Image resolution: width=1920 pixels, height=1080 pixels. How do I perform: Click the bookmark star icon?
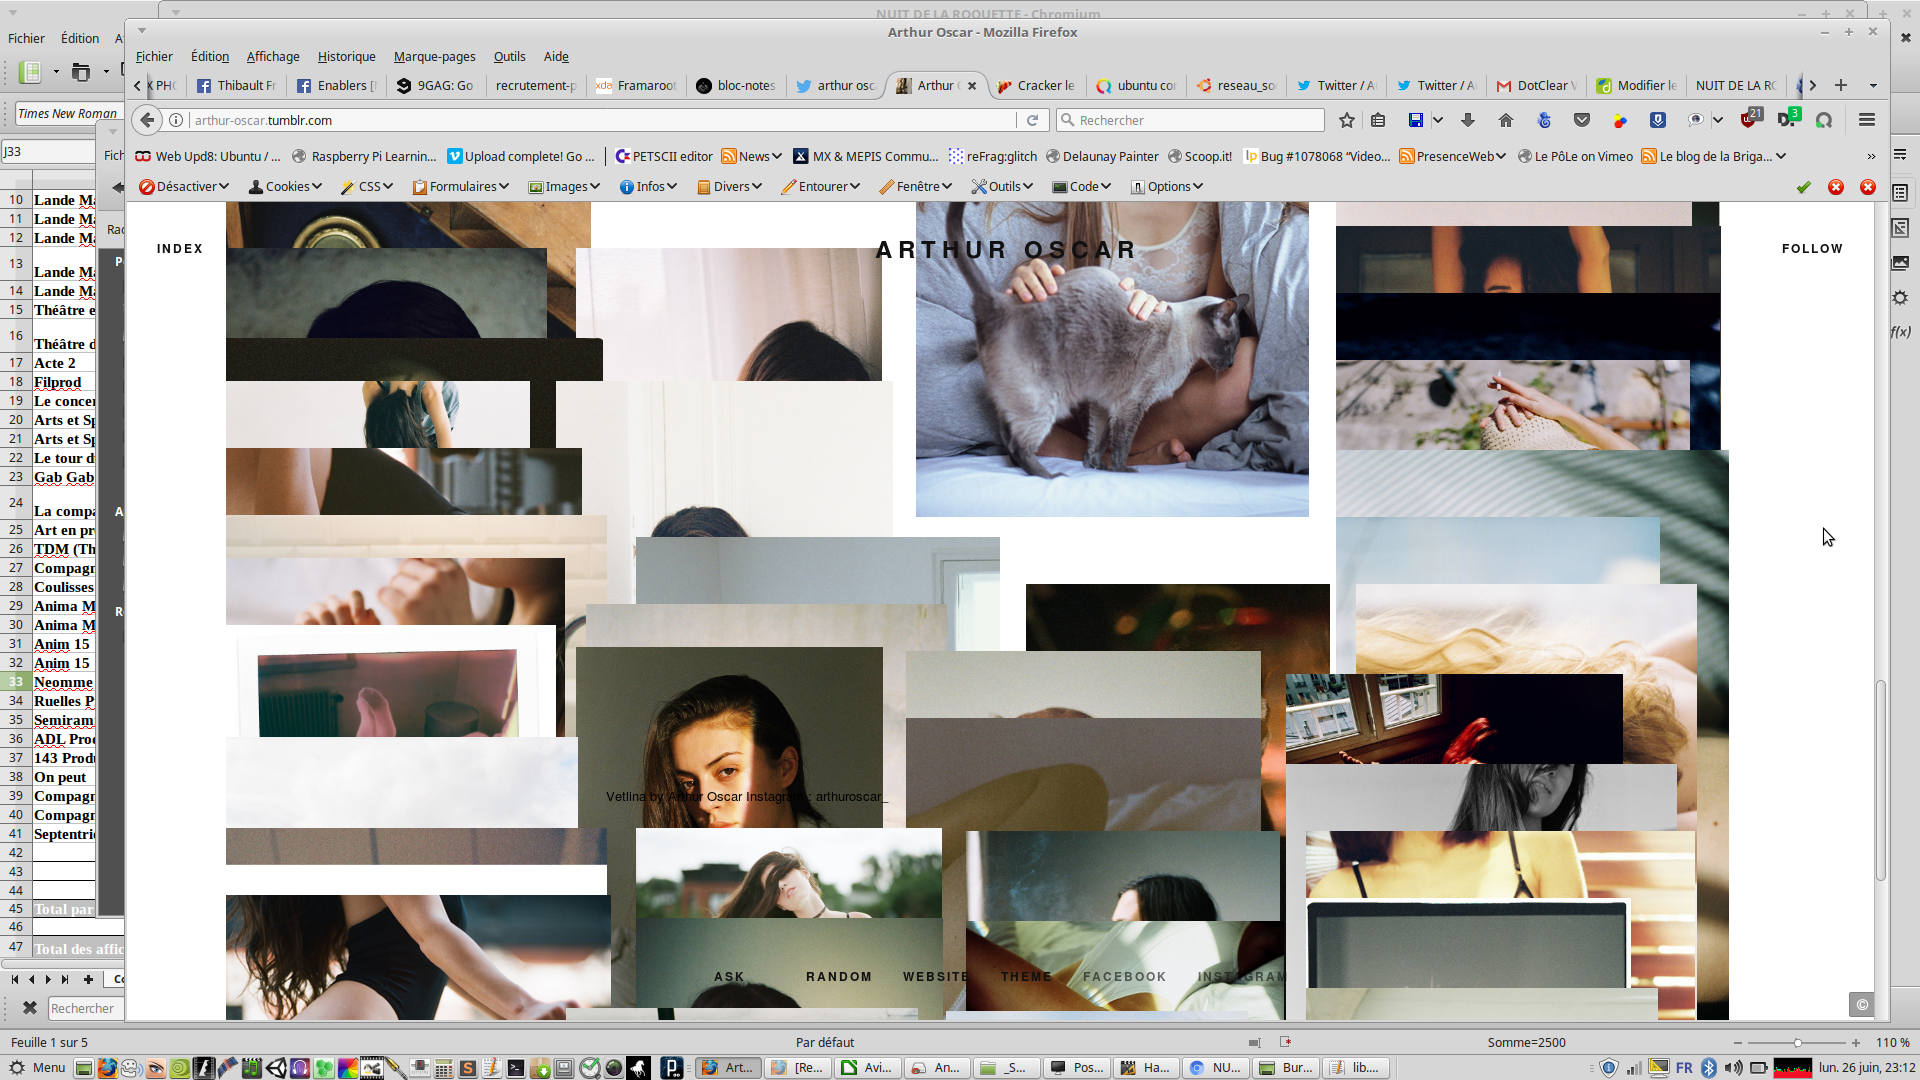pyautogui.click(x=1347, y=120)
